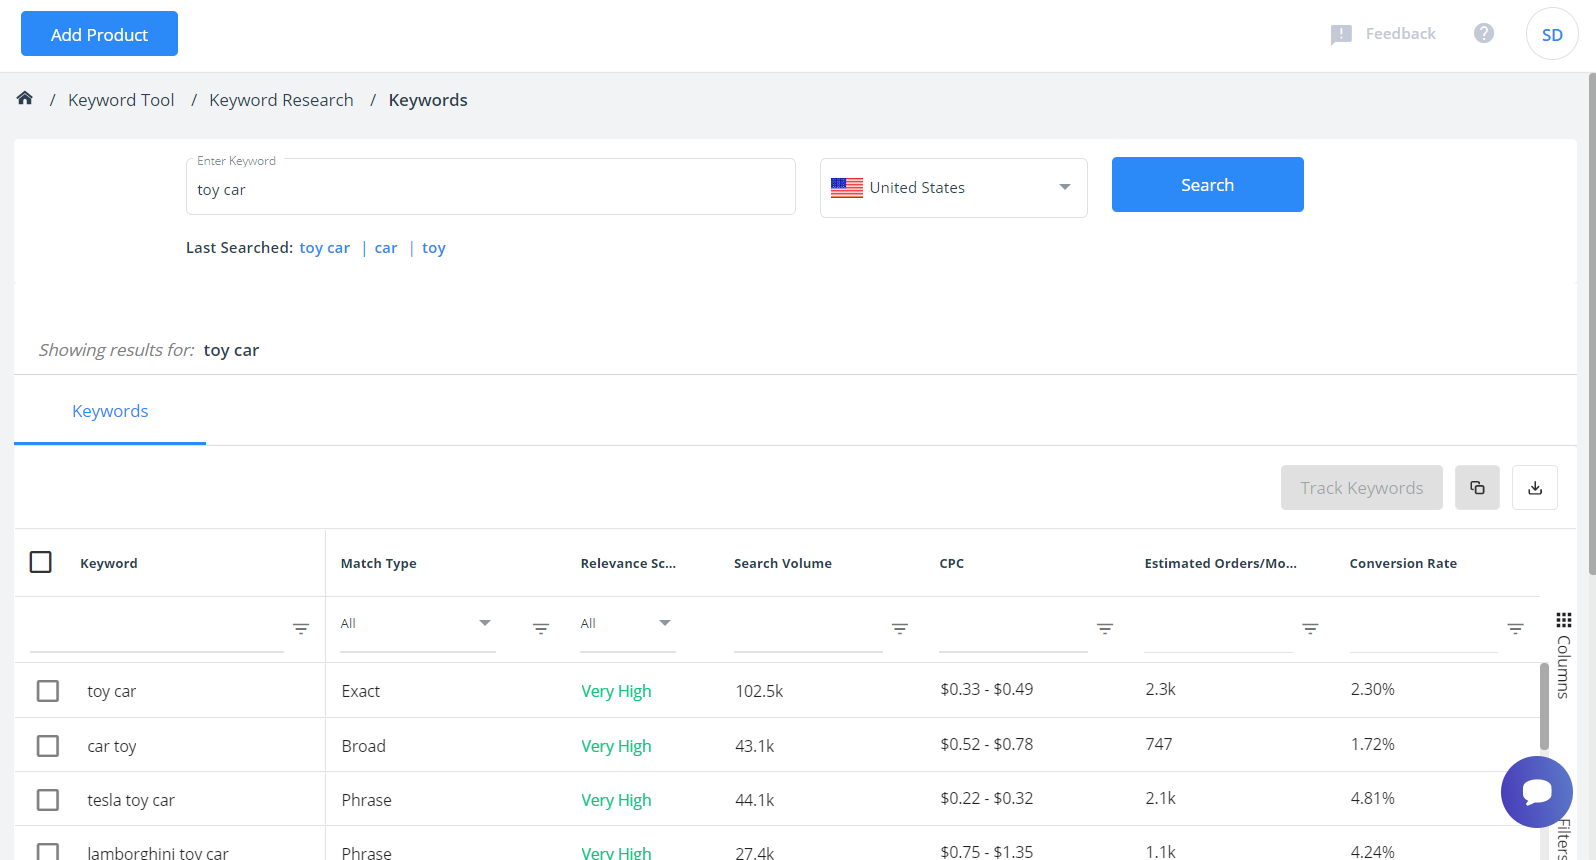Viewport: 1596px width, 860px height.
Task: Open the Relevance Score 'All' filter dropdown
Action: click(628, 624)
